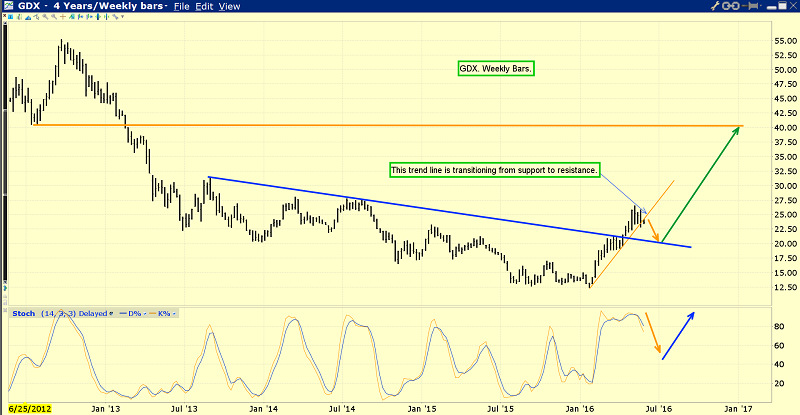Open the D% line dropdown in Stoch panel

click(x=145, y=314)
